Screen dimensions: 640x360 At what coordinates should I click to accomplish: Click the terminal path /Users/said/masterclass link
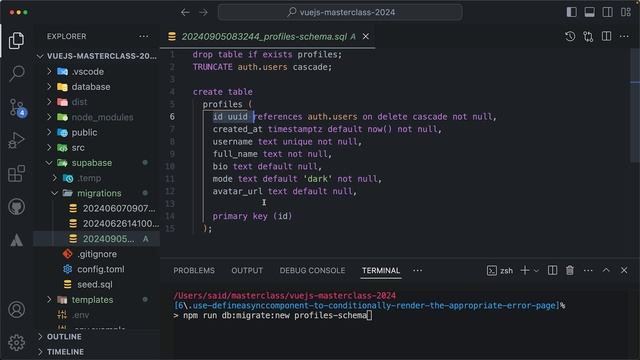point(284,296)
